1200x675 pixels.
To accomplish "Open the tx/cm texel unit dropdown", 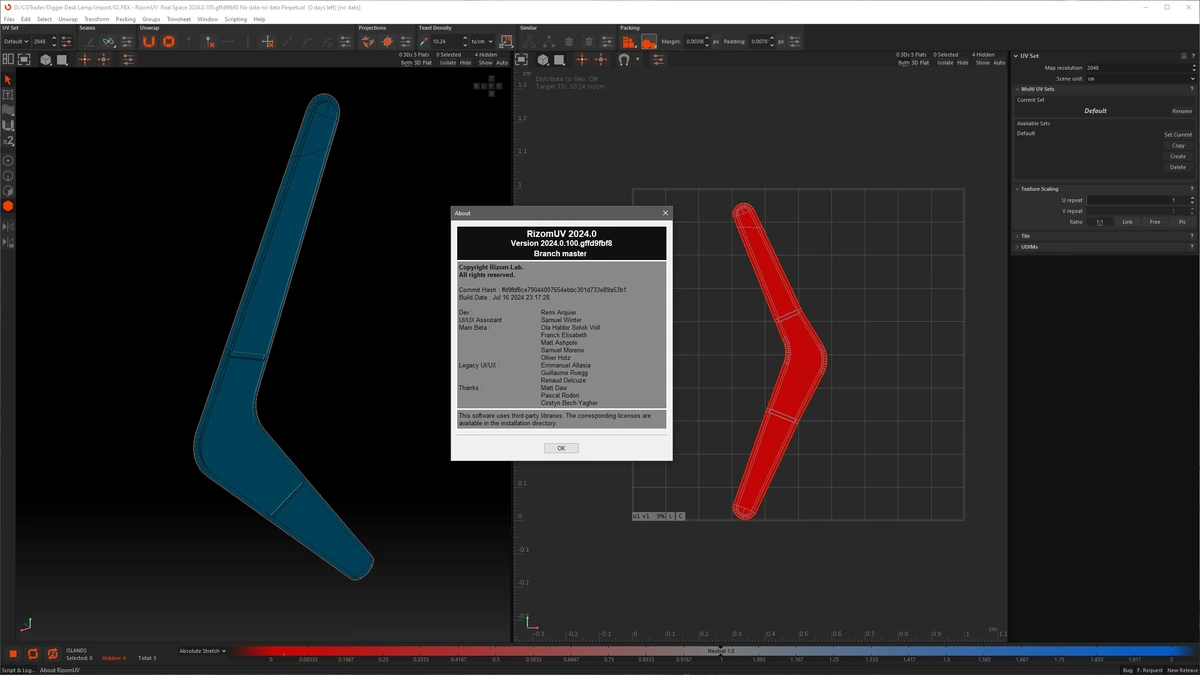I will pyautogui.click(x=481, y=41).
